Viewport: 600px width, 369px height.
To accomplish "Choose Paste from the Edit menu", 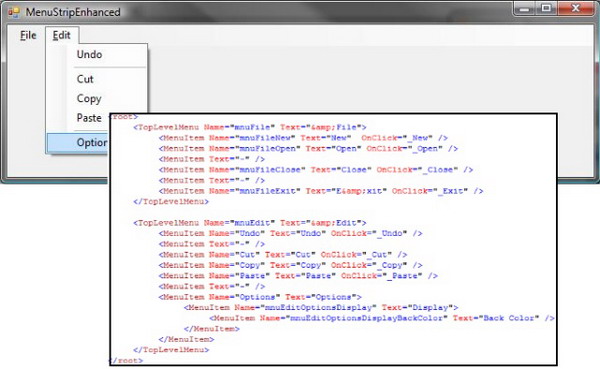I will [x=89, y=118].
